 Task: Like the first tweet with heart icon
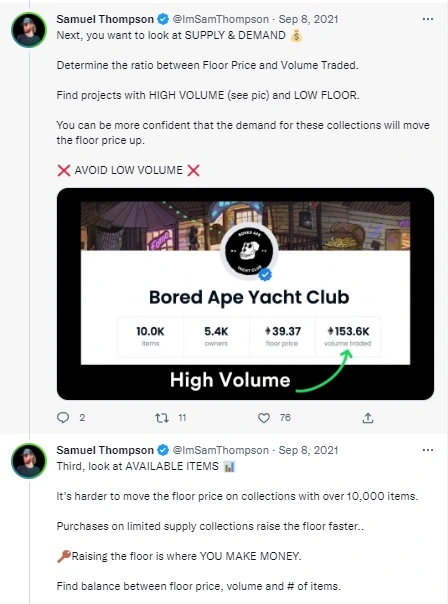point(264,418)
